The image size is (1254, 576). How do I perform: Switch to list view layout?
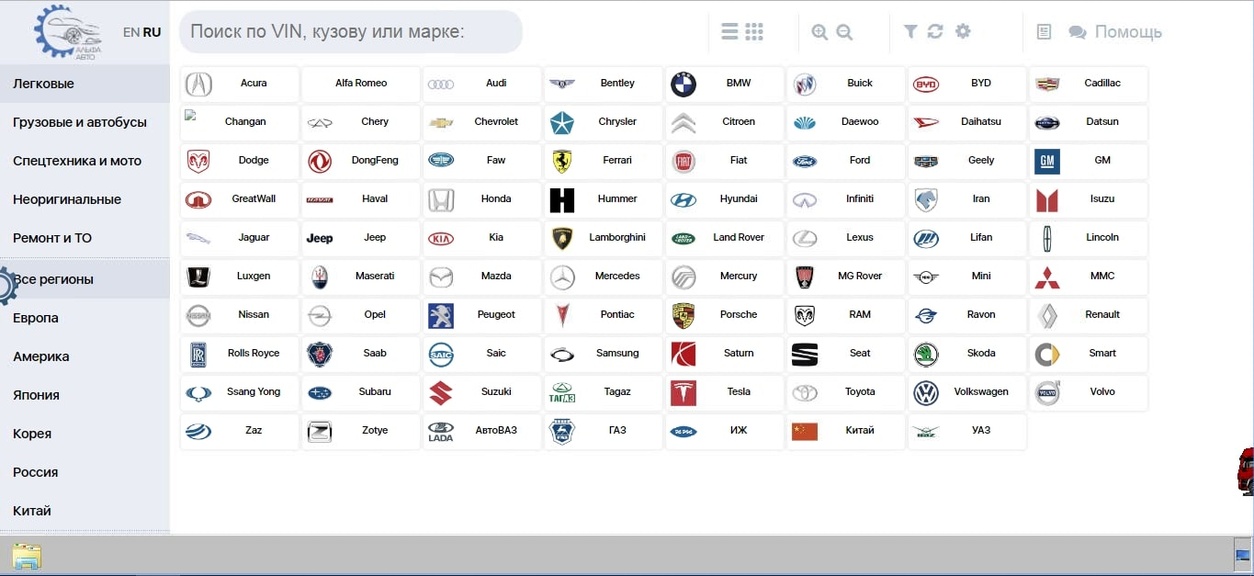click(x=730, y=32)
